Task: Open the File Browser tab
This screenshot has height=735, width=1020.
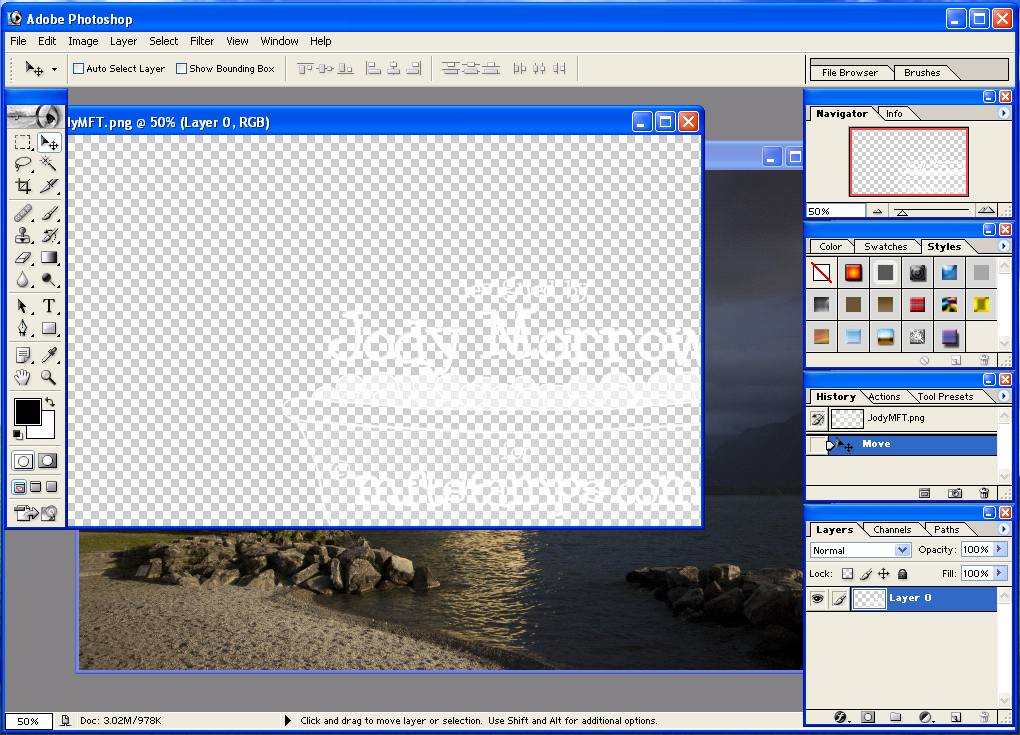Action: coord(850,73)
